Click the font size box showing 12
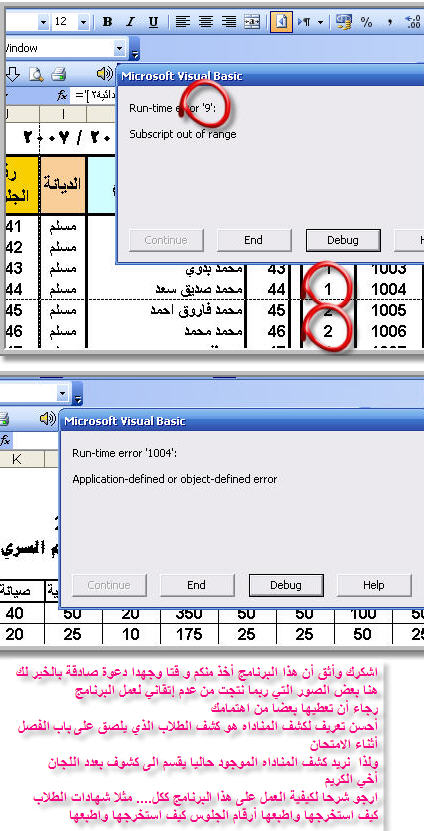Screen dimensions: 424x831 pyautogui.click(x=64, y=22)
